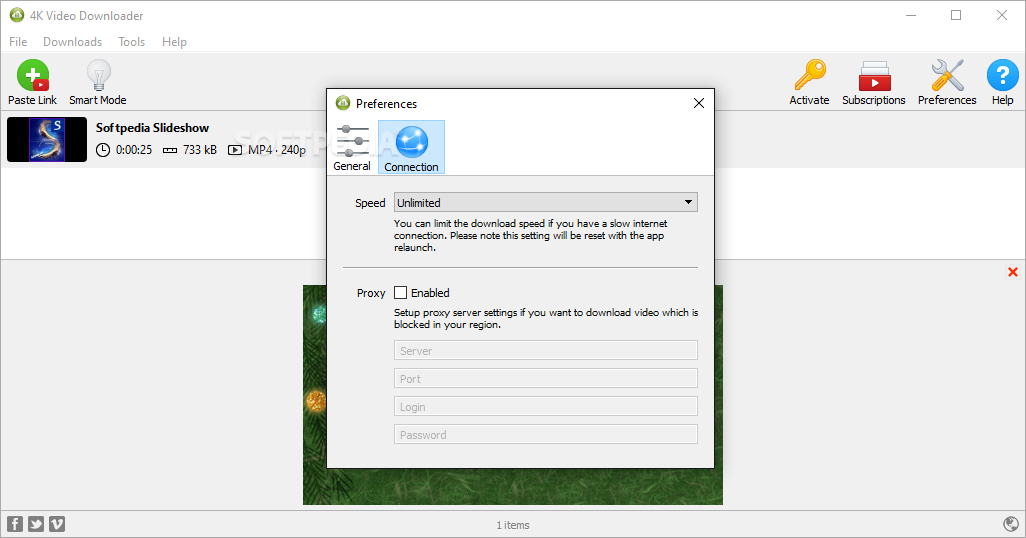Maximize the 4K Video Downloader window

tap(956, 15)
